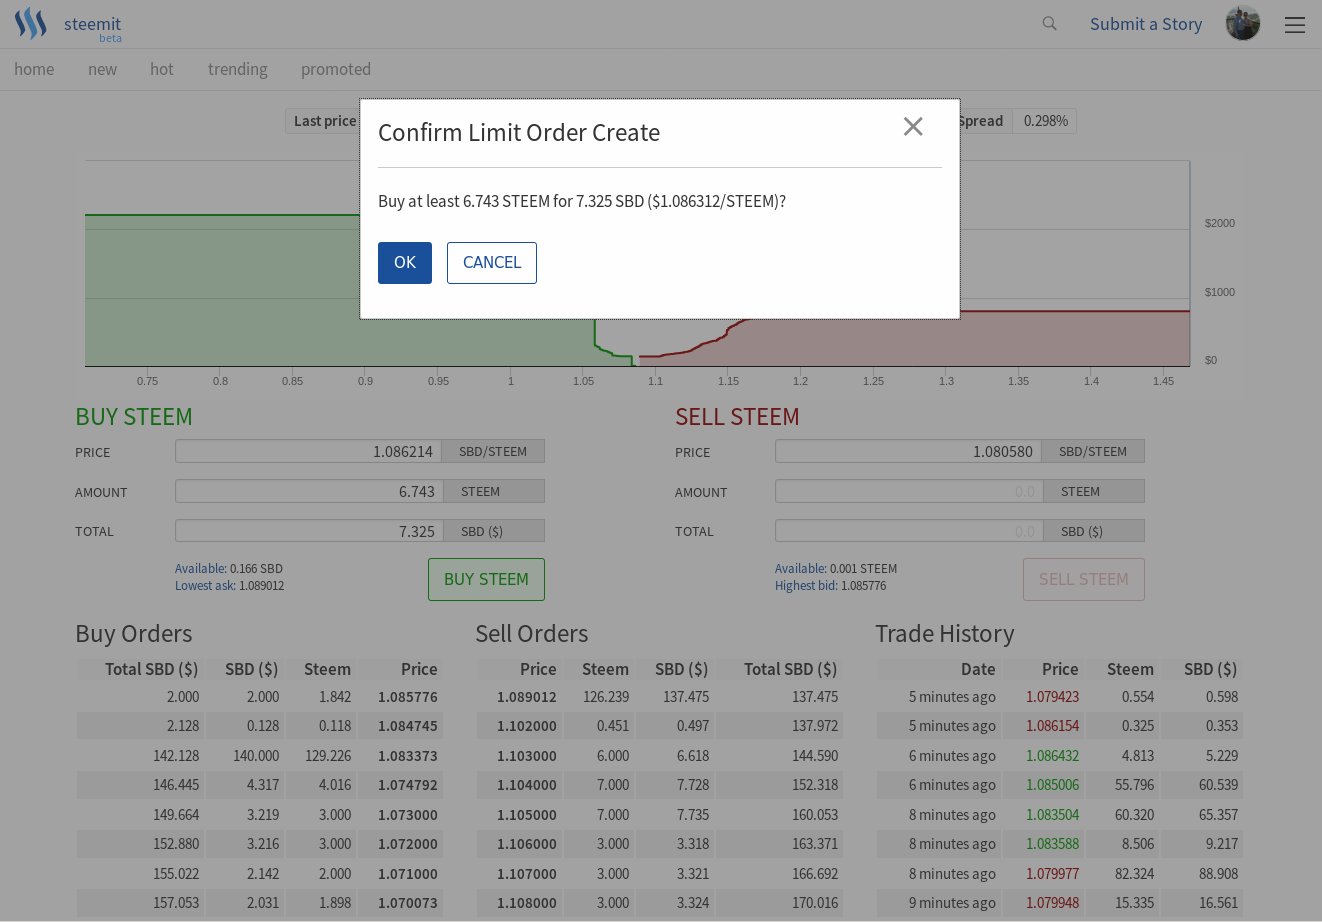Switch to the promoted tab
Screen dimensions: 1322x922
click(x=336, y=69)
